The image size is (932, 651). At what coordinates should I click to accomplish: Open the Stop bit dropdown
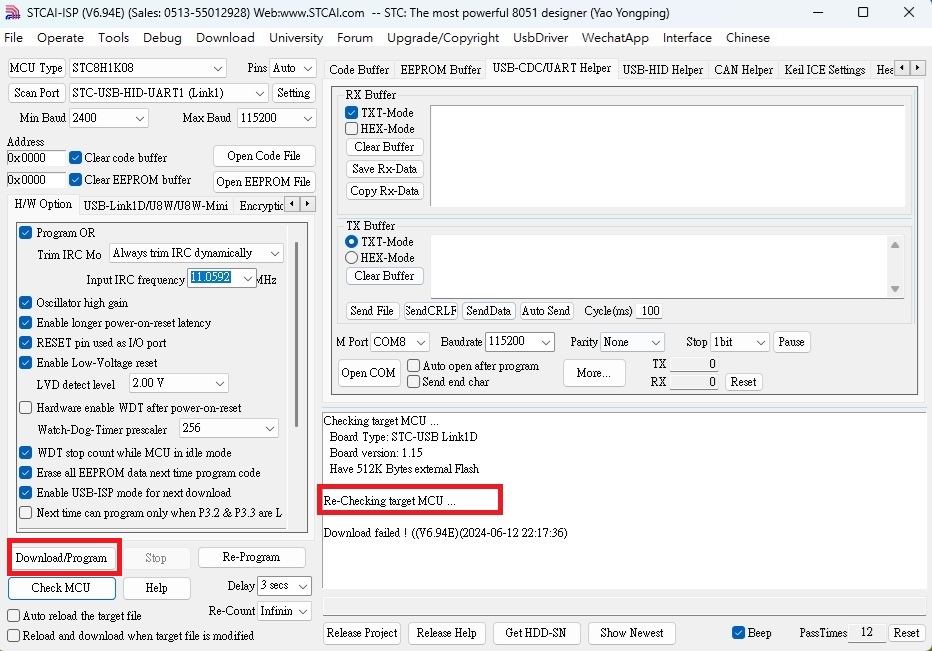pyautogui.click(x=740, y=342)
